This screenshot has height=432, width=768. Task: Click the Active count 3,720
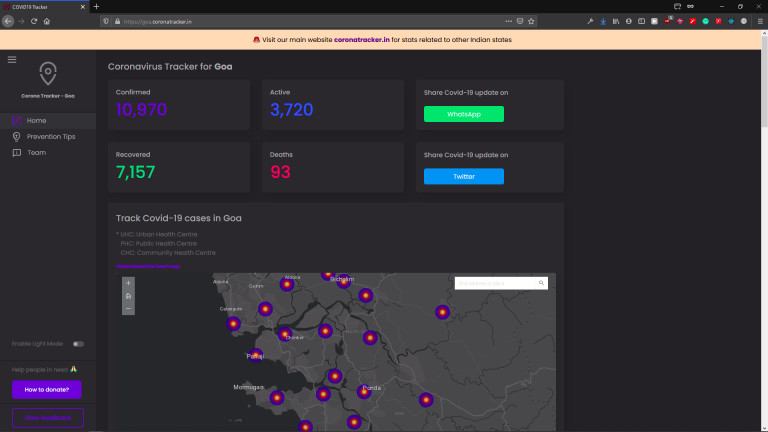coord(291,109)
